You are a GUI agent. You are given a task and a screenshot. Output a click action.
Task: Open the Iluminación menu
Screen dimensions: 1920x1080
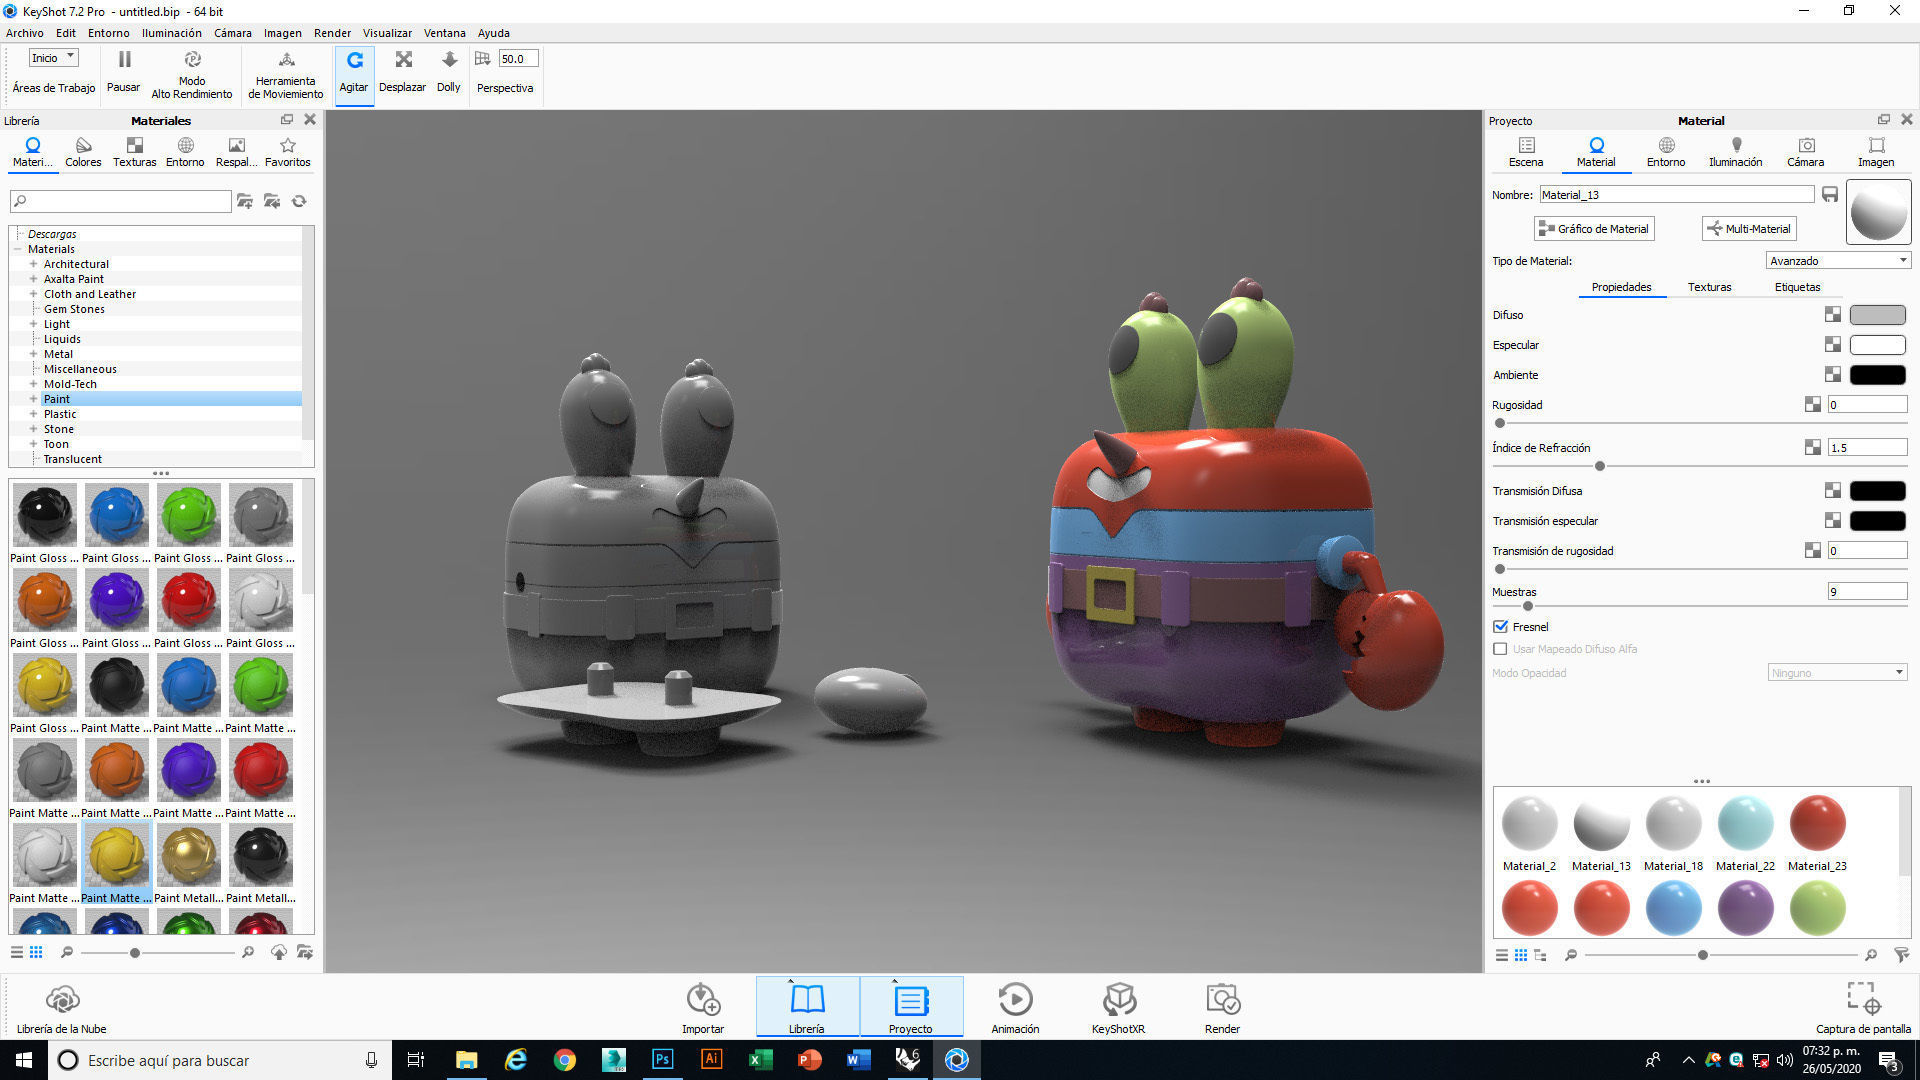pyautogui.click(x=171, y=33)
